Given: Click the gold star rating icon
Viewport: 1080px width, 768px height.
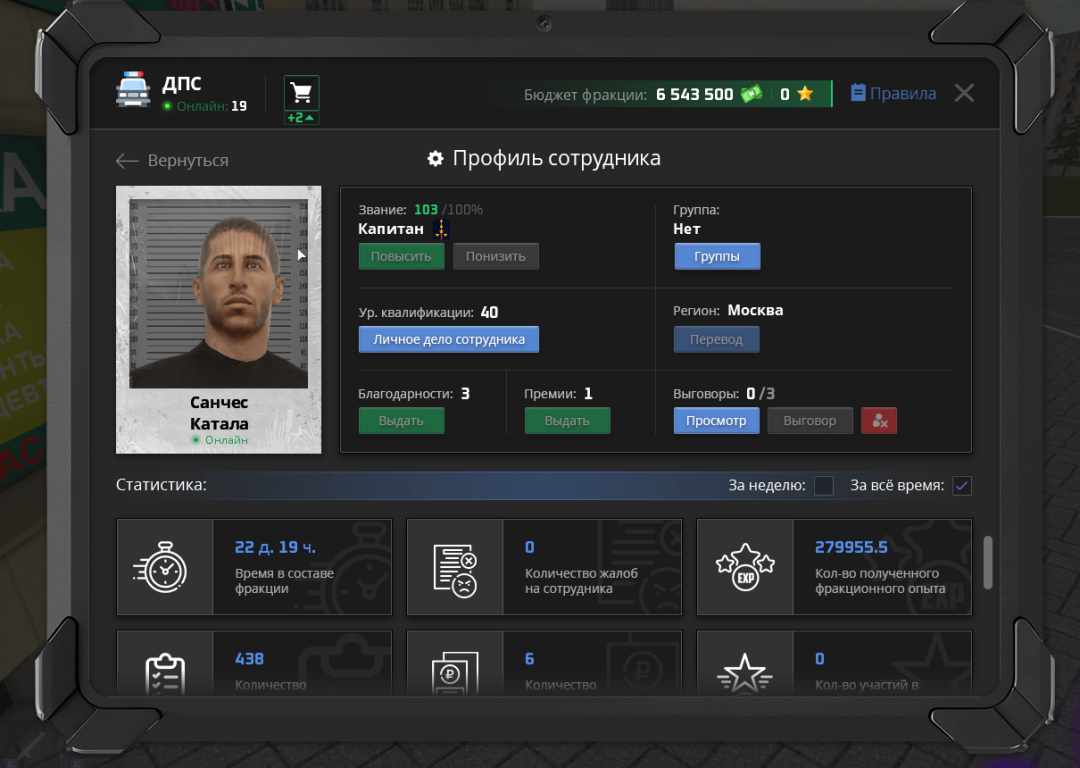Looking at the screenshot, I should point(805,94).
